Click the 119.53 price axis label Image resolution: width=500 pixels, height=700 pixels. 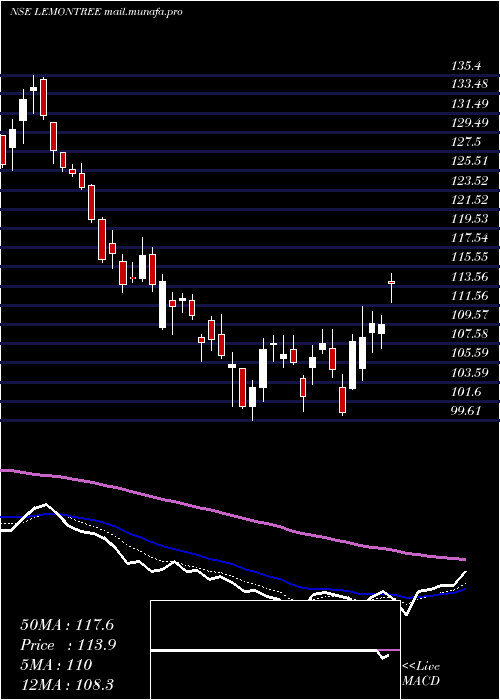470,219
